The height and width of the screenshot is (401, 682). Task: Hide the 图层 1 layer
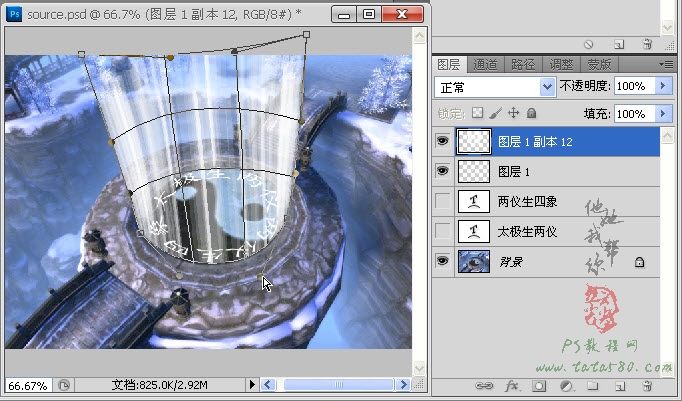(443, 171)
